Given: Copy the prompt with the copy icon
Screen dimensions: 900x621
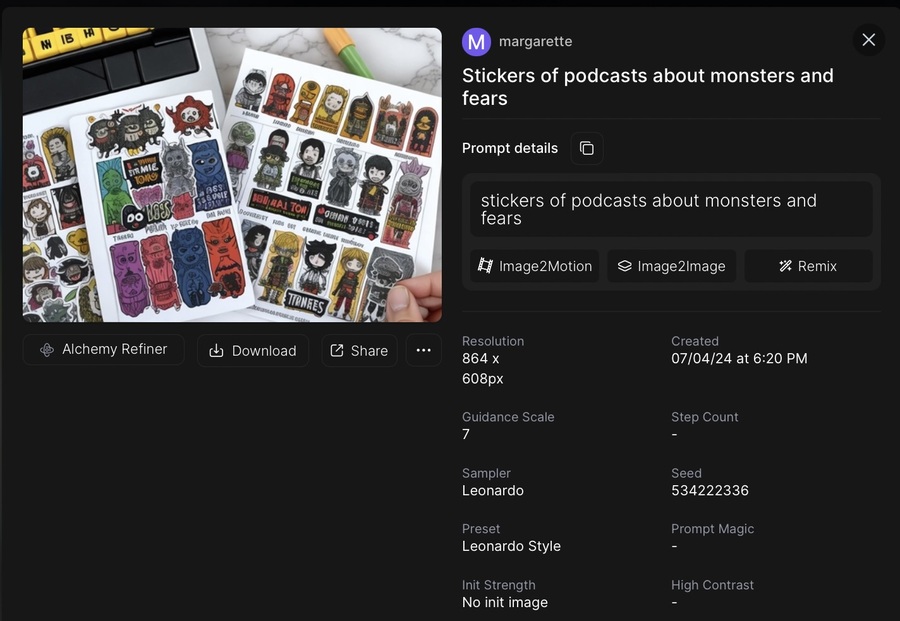Looking at the screenshot, I should pyautogui.click(x=587, y=148).
